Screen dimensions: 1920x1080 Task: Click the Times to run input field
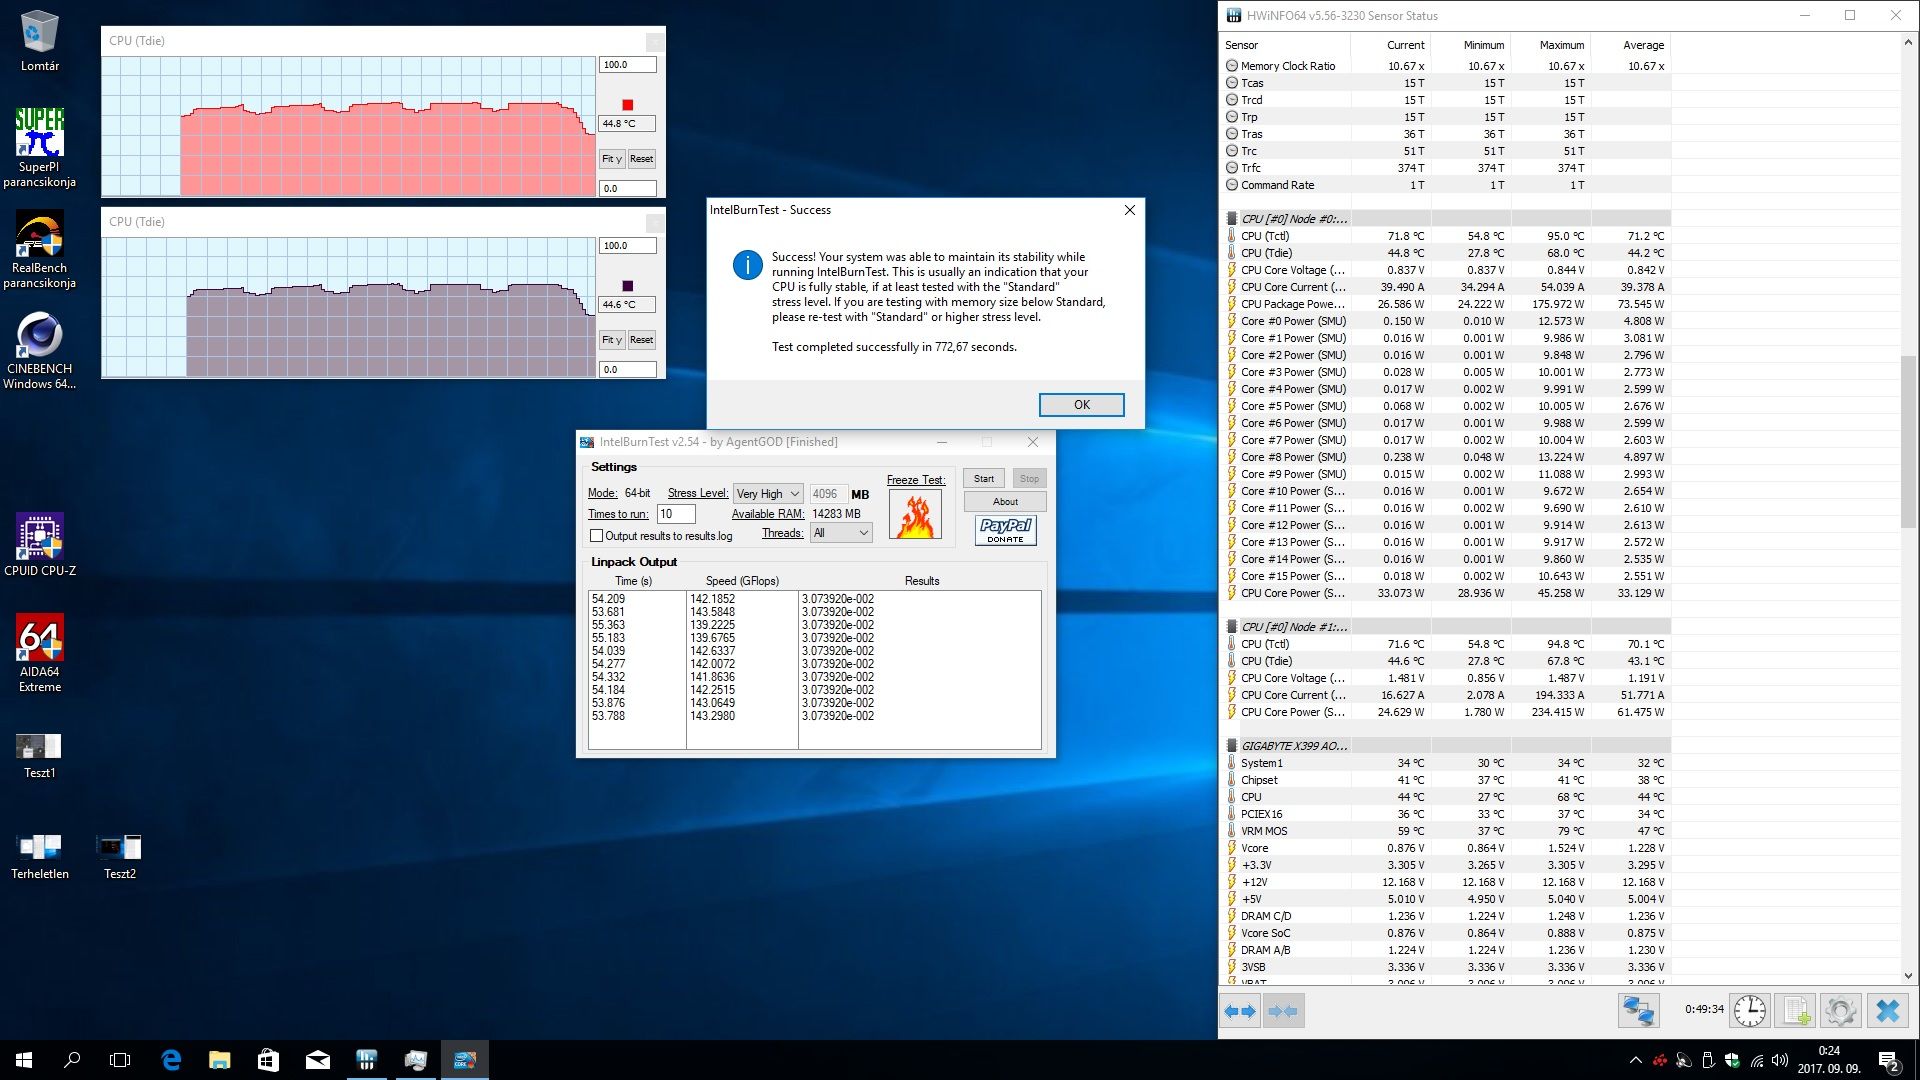[676, 514]
